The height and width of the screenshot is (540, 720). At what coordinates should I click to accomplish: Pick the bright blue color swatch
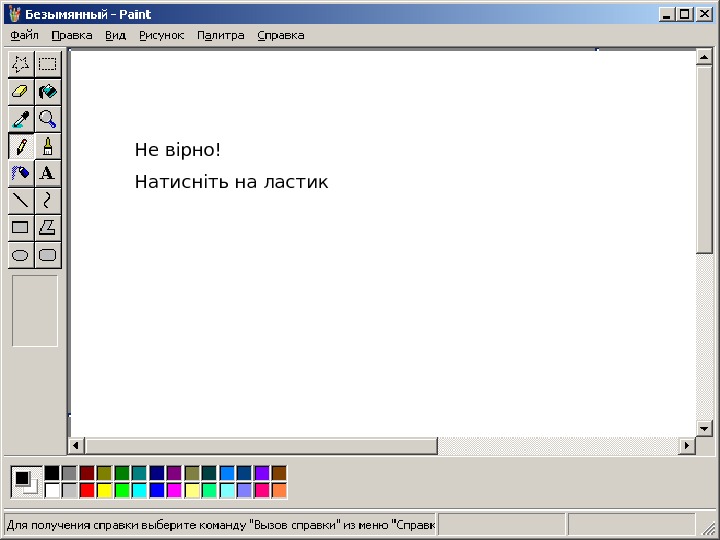[157, 490]
